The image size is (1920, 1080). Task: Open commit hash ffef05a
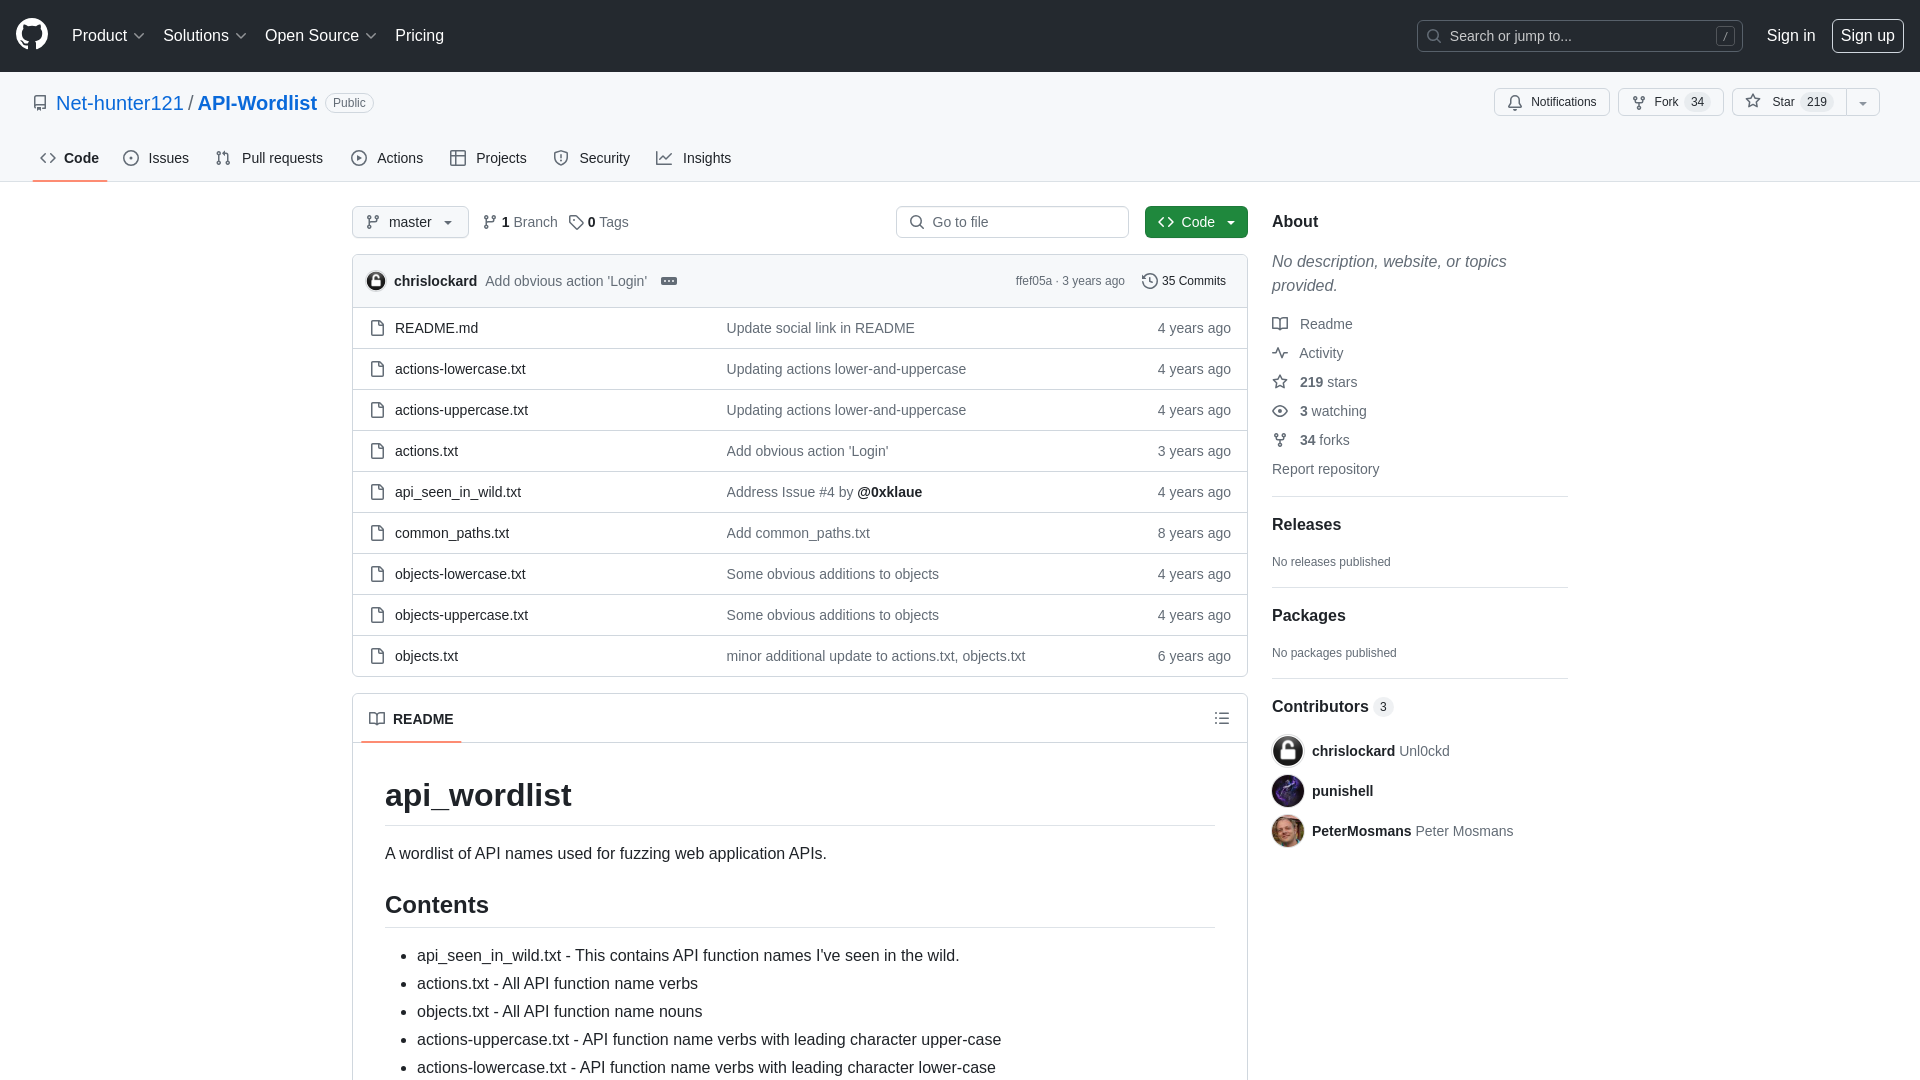click(1034, 281)
